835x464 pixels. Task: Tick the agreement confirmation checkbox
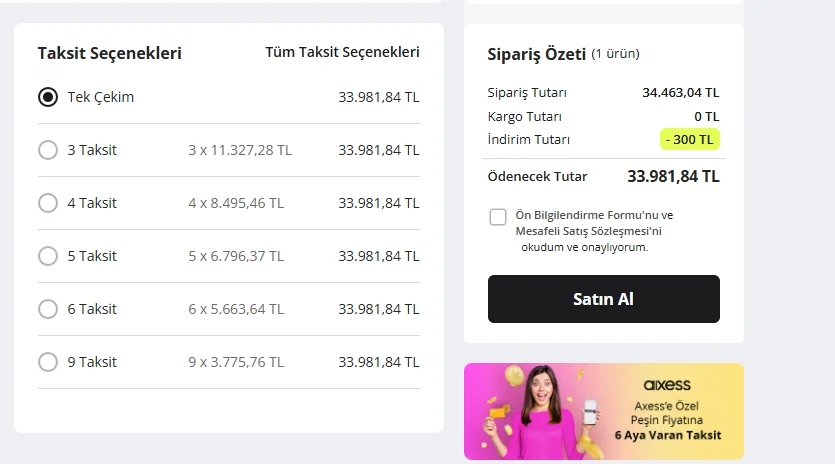[498, 217]
